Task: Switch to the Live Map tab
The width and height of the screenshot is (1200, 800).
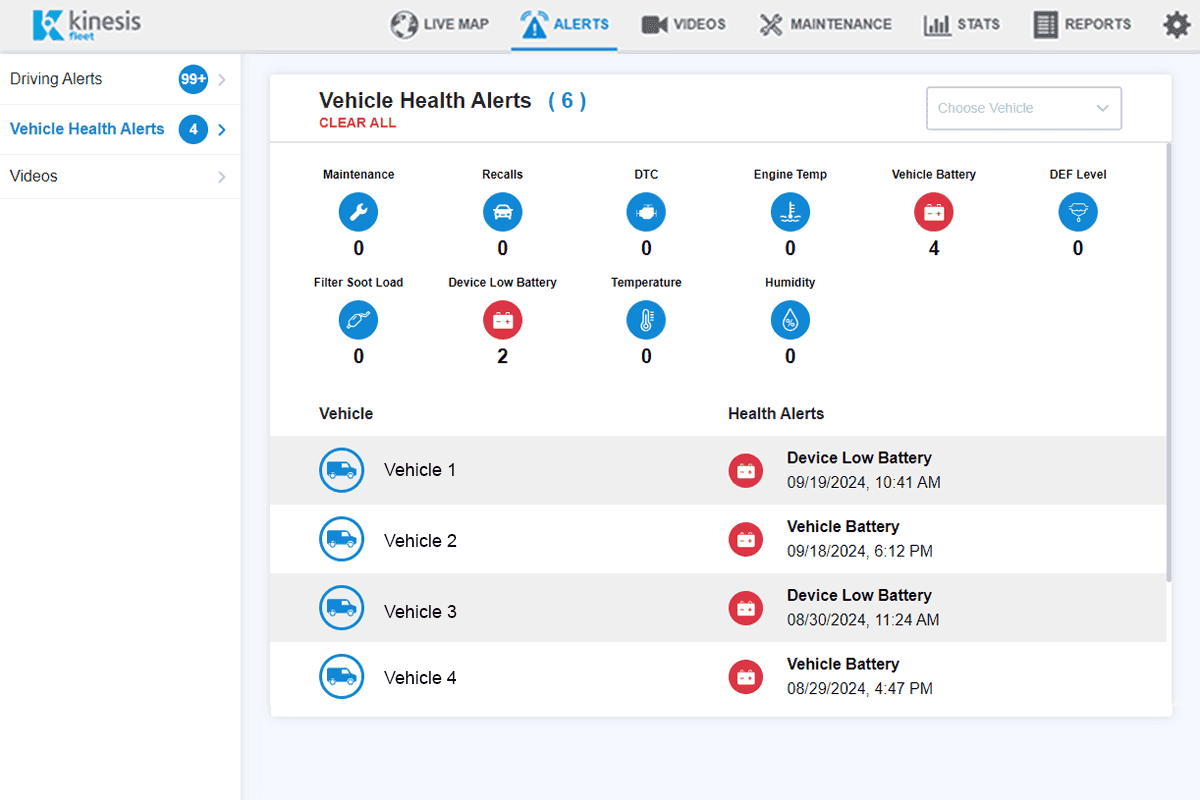Action: tap(439, 25)
